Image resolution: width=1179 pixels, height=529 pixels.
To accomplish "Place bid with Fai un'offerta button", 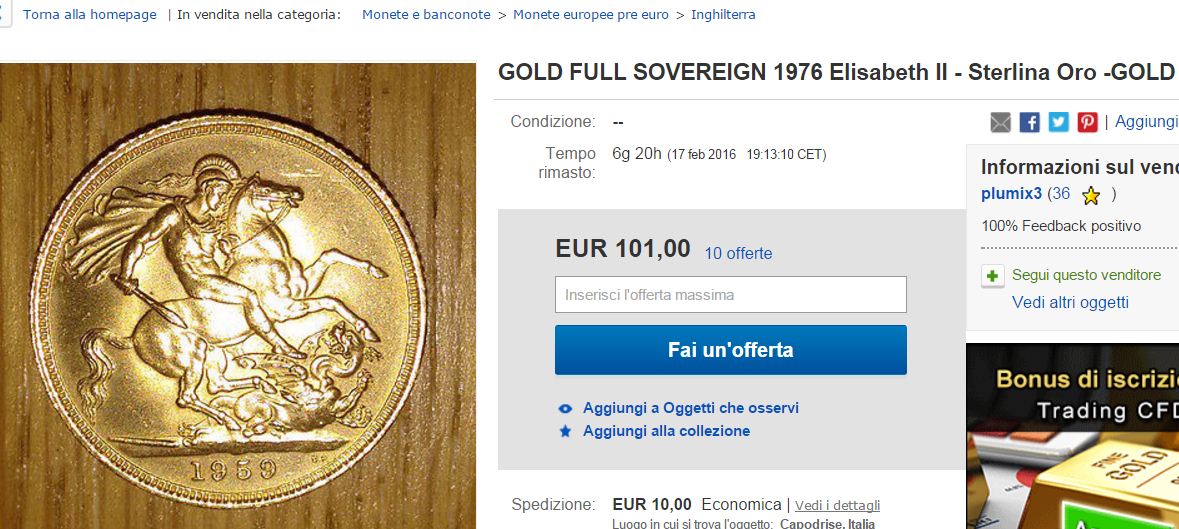I will click(x=730, y=349).
